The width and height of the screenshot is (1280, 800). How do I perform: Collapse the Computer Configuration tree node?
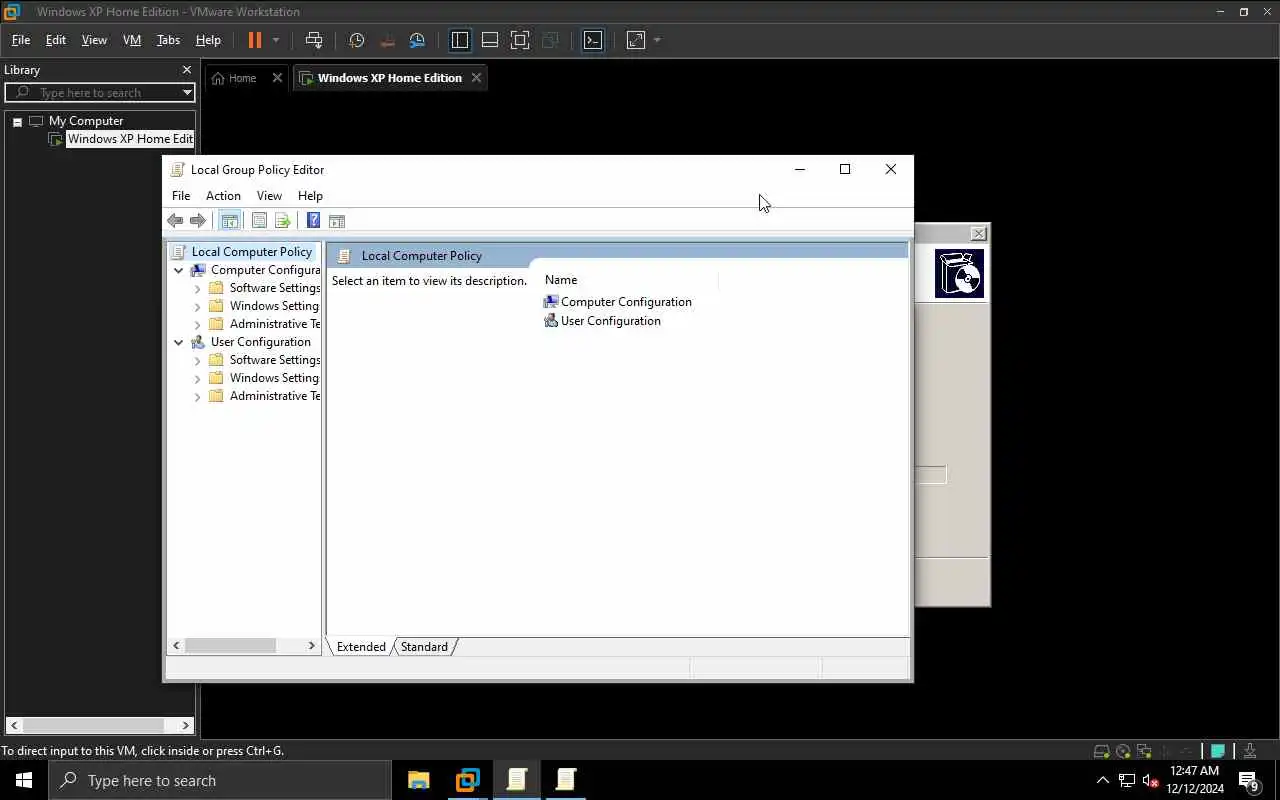pos(178,270)
